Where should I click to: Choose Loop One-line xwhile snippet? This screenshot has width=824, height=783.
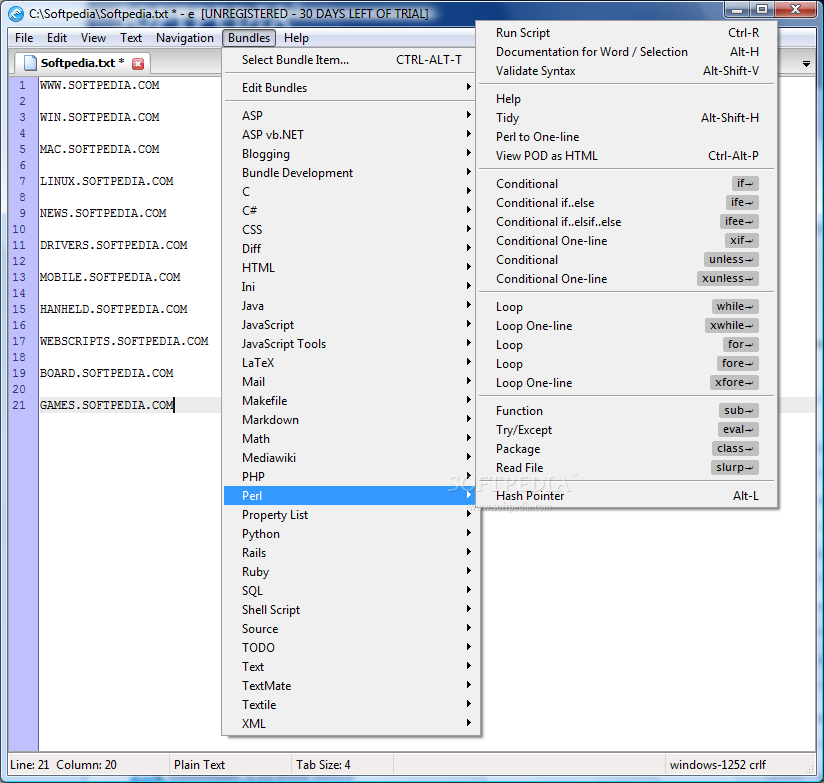click(626, 326)
